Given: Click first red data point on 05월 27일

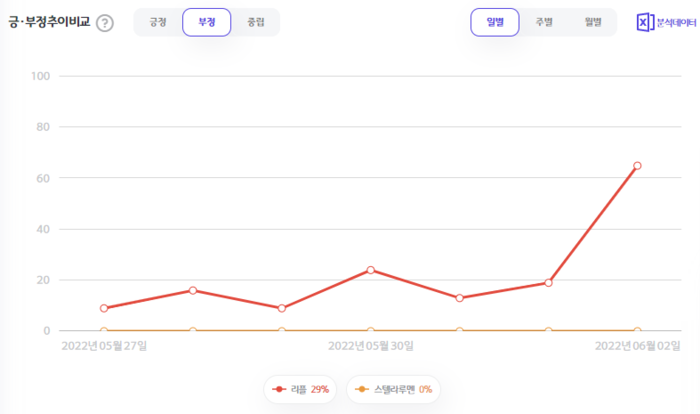Looking at the screenshot, I should [x=104, y=308].
